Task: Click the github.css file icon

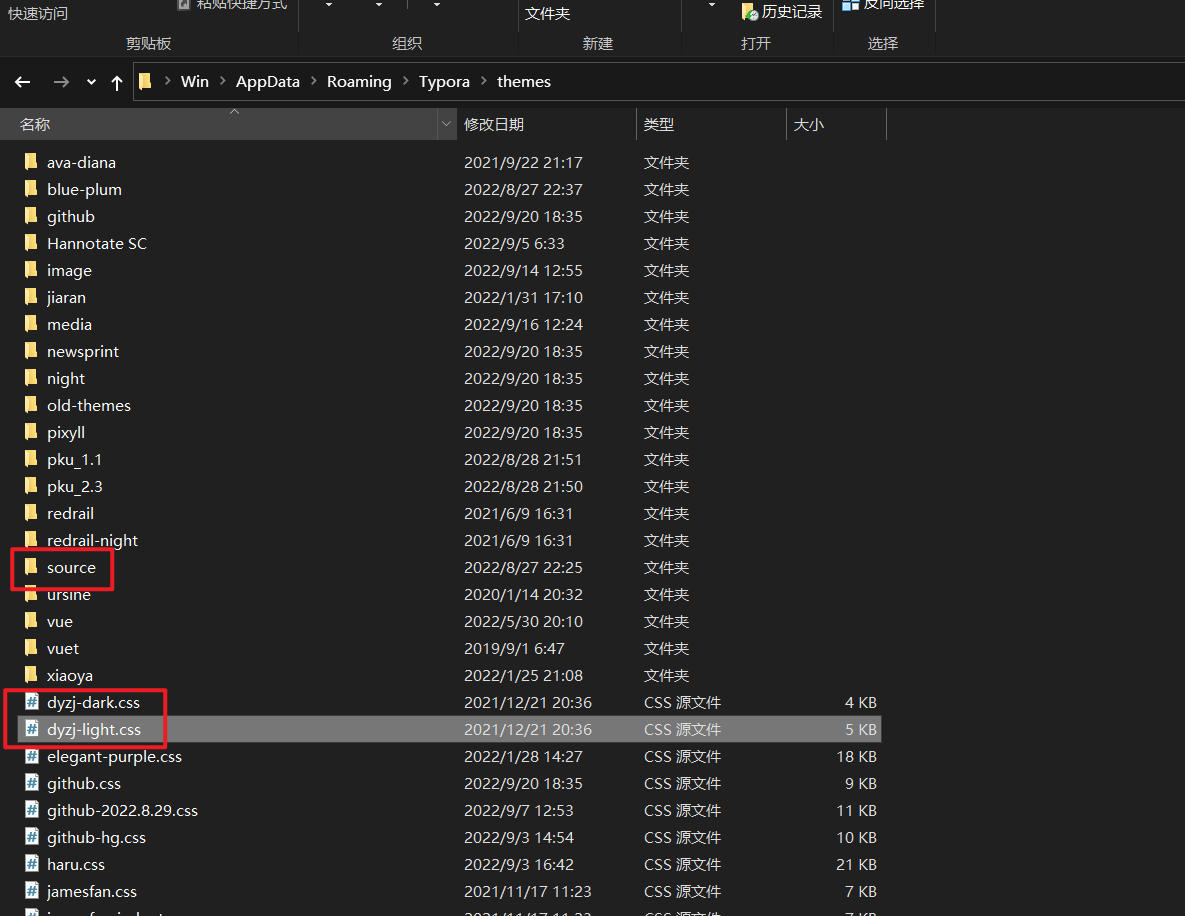Action: point(32,783)
